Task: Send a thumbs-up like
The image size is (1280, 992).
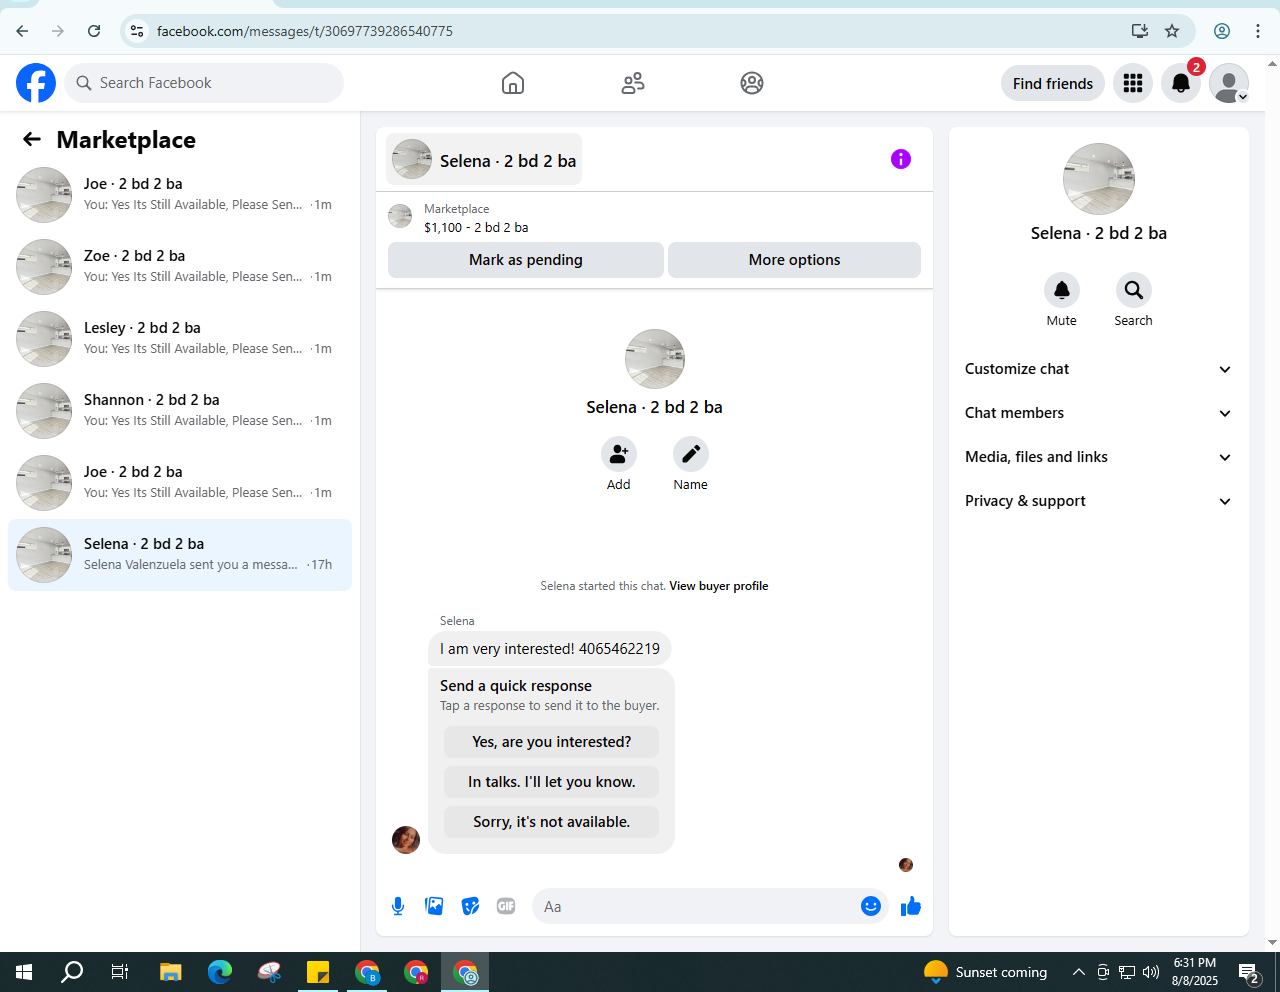Action: (x=911, y=906)
